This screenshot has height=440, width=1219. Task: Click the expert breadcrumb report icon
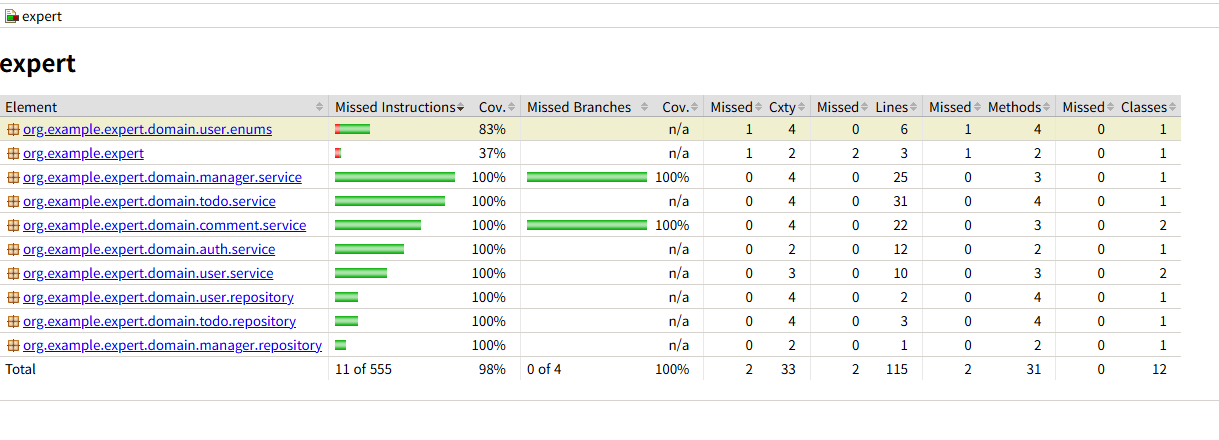click(13, 17)
